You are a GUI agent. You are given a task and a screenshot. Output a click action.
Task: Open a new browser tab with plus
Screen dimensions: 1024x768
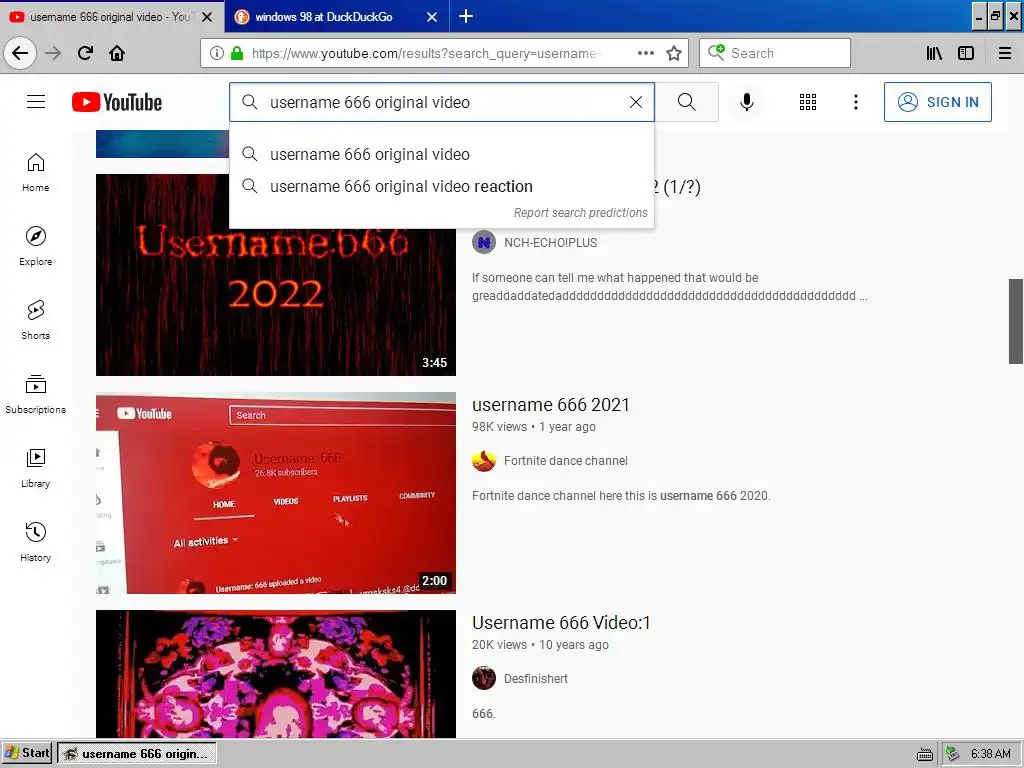466,16
